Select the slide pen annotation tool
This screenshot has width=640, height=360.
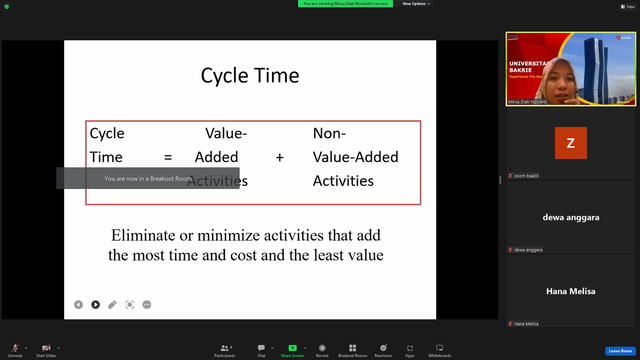click(112, 304)
